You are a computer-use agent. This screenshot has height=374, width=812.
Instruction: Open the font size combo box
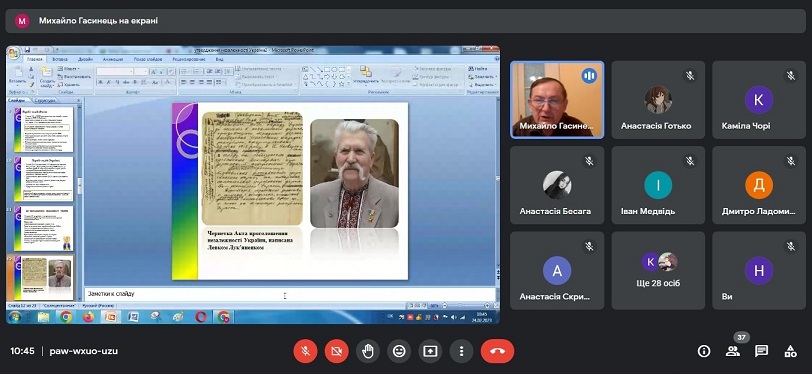[x=141, y=71]
